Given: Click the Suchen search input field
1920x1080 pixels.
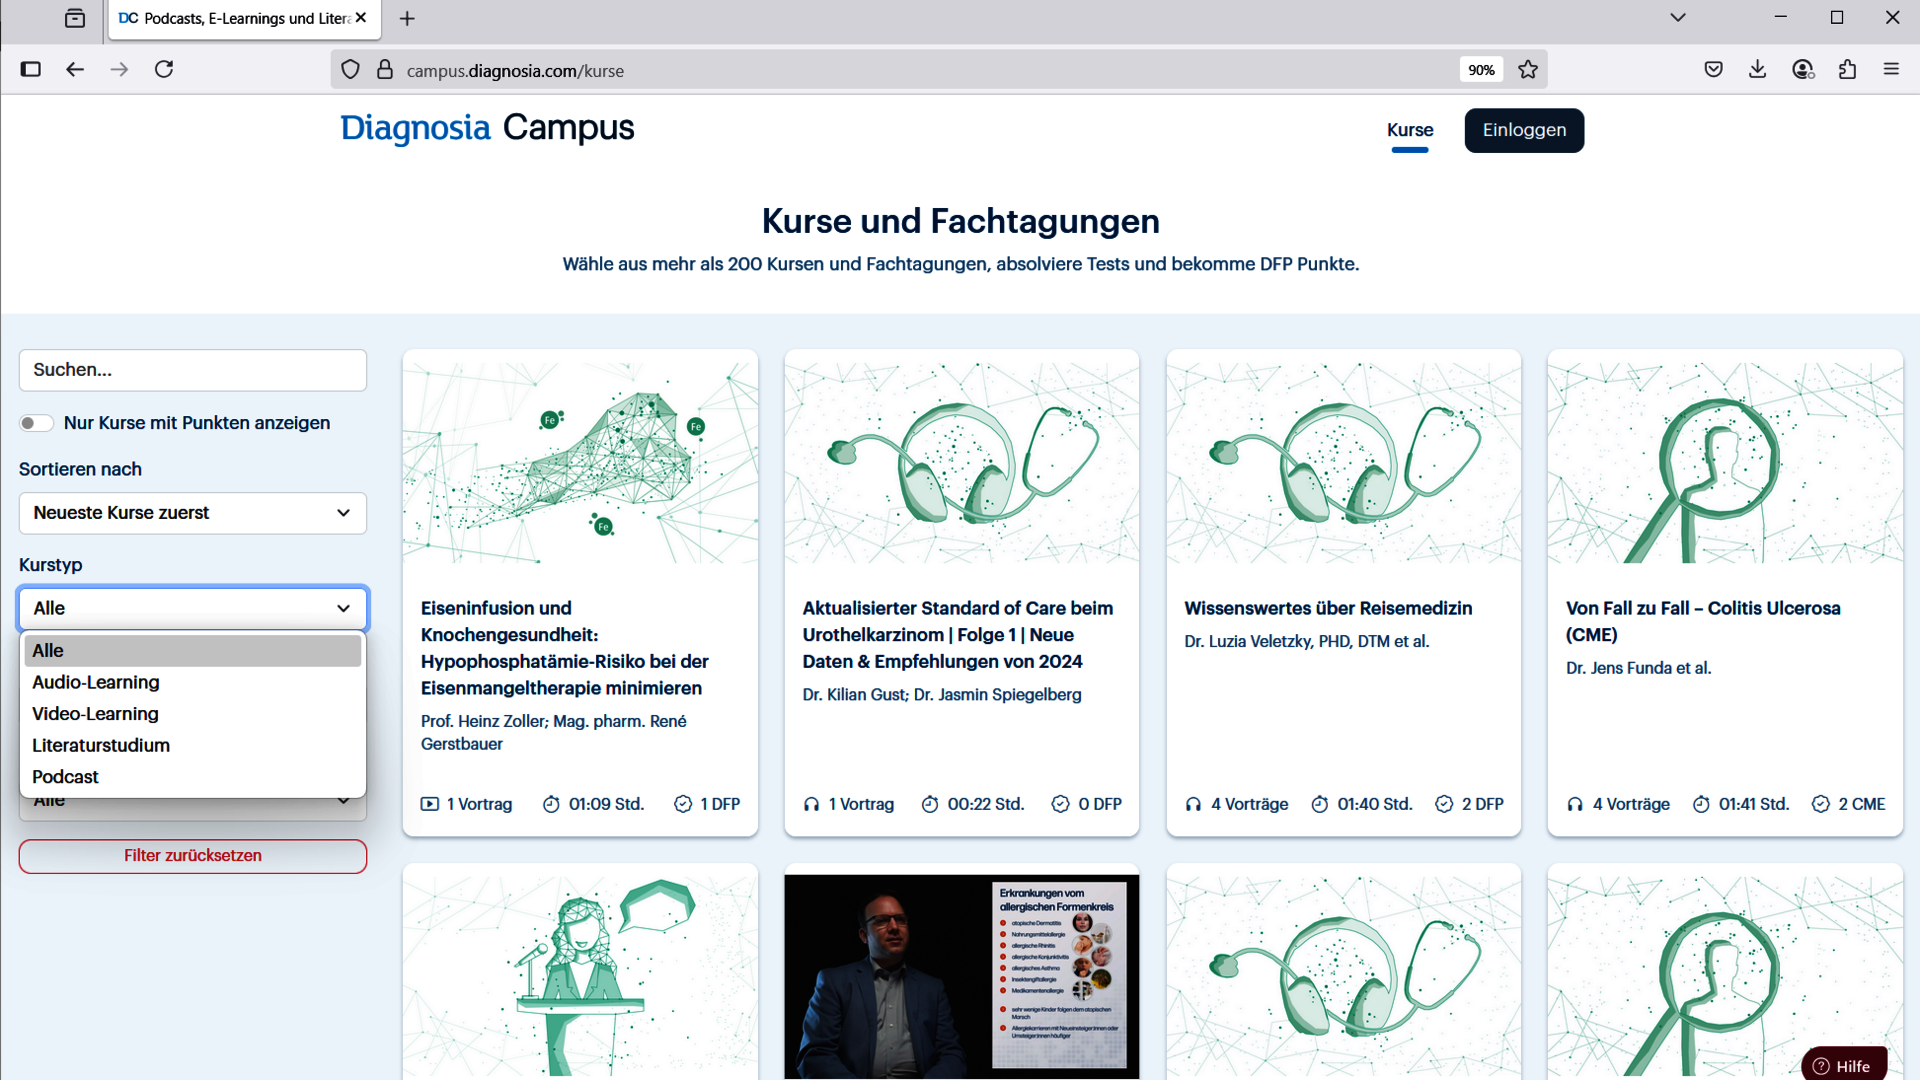Looking at the screenshot, I should 192,370.
